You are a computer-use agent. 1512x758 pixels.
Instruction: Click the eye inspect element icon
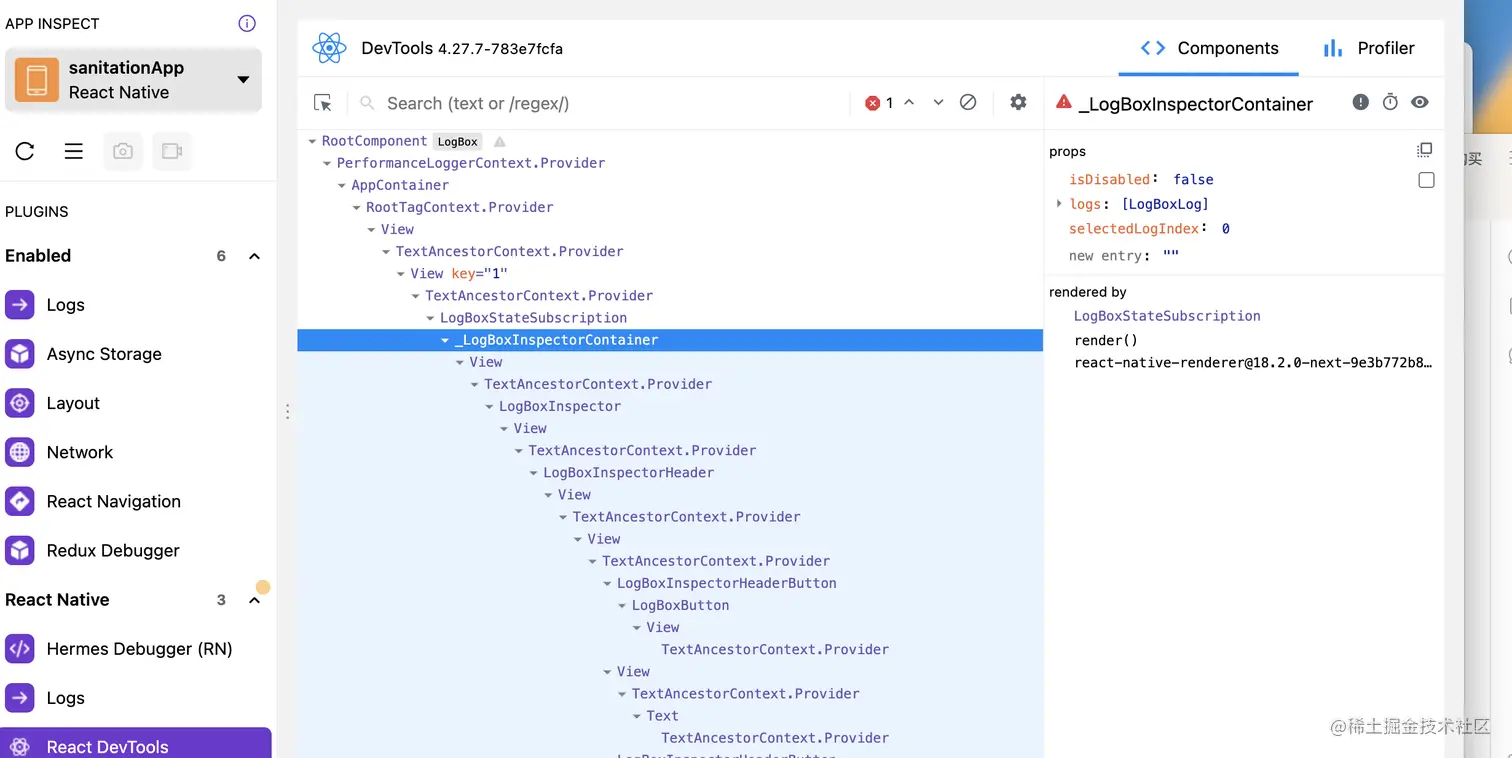coord(1420,102)
